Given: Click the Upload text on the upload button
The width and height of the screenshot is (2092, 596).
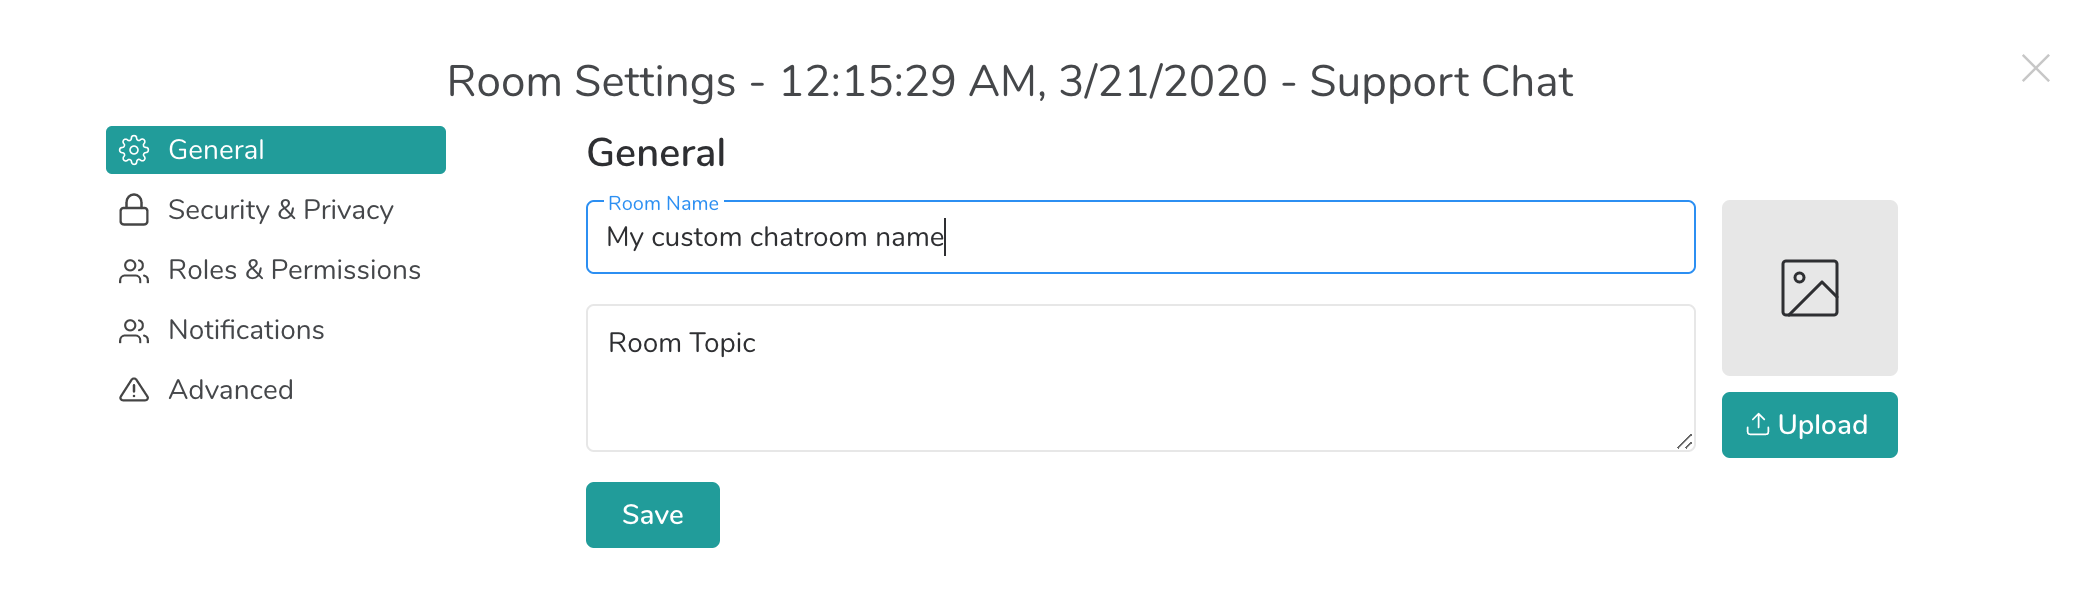Looking at the screenshot, I should point(1822,425).
